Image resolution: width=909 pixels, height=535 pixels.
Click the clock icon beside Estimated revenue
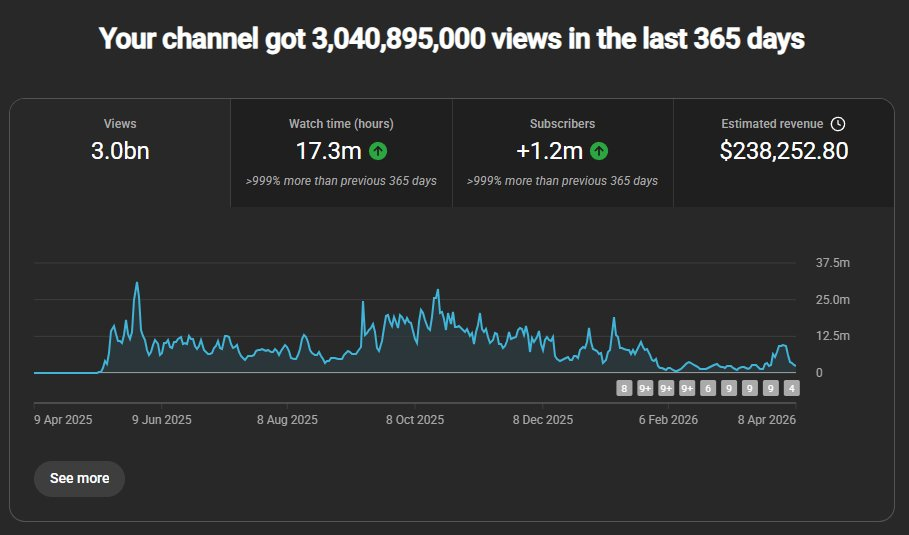tap(838, 124)
